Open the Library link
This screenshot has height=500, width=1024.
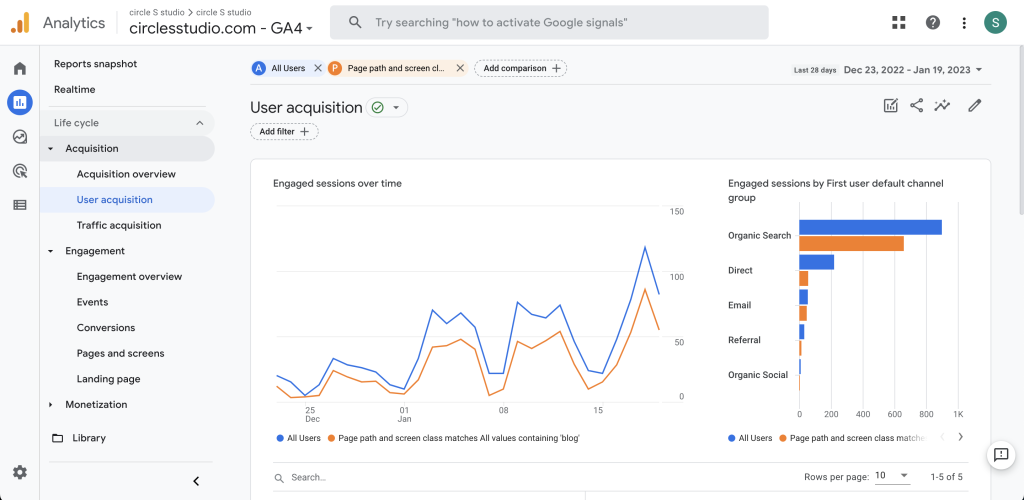[89, 438]
